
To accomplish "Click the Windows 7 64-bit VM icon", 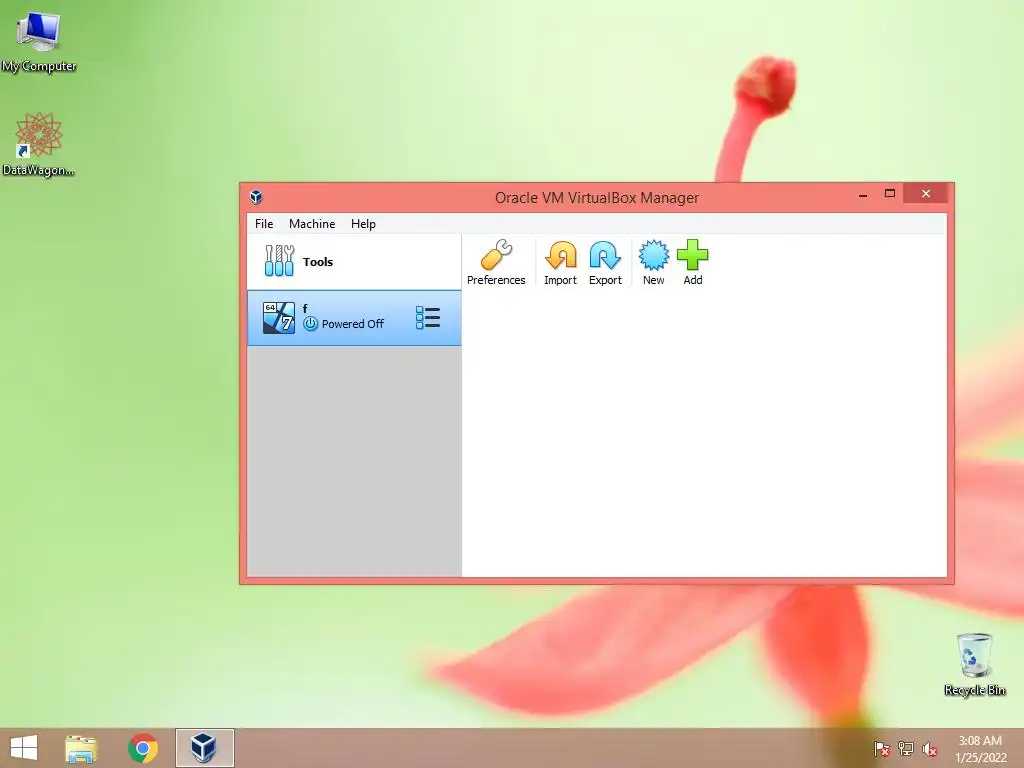I will 279,318.
